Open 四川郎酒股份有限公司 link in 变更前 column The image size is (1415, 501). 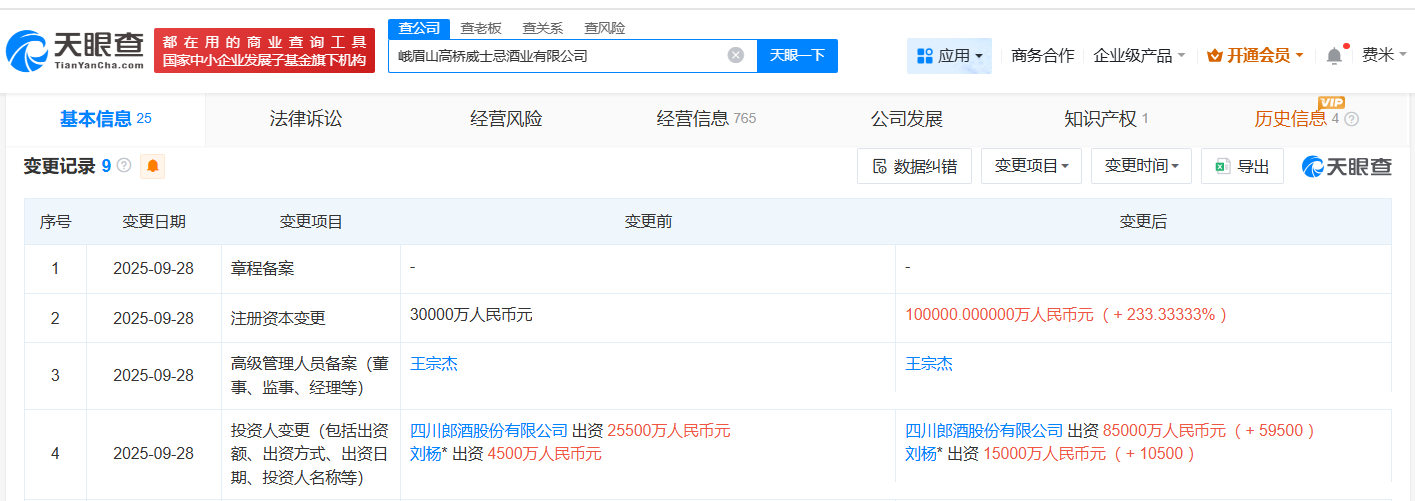[x=489, y=431]
